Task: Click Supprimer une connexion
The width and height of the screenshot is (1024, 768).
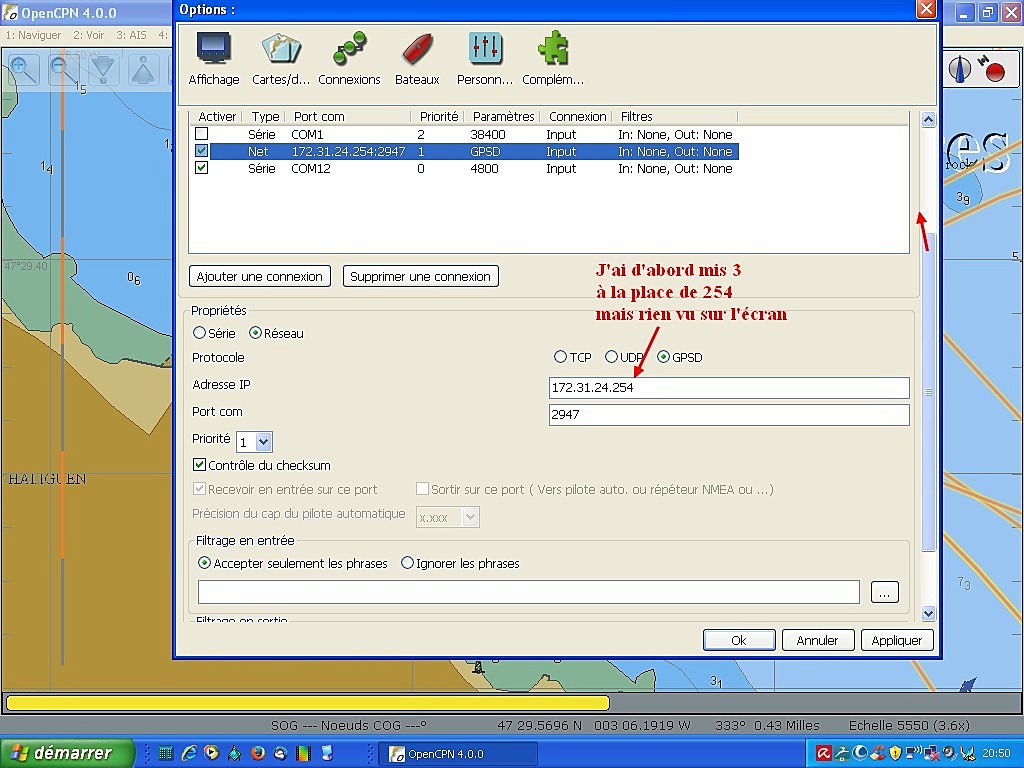Action: pyautogui.click(x=421, y=276)
